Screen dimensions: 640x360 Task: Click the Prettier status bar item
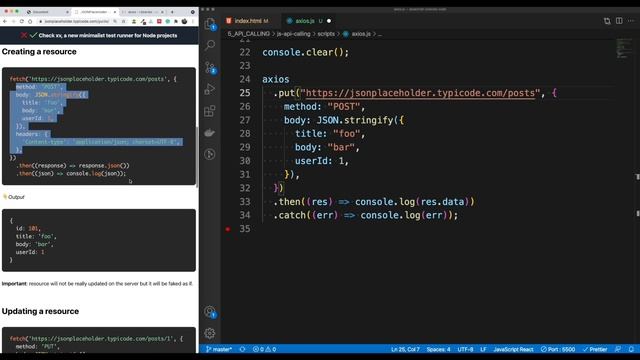(595, 349)
